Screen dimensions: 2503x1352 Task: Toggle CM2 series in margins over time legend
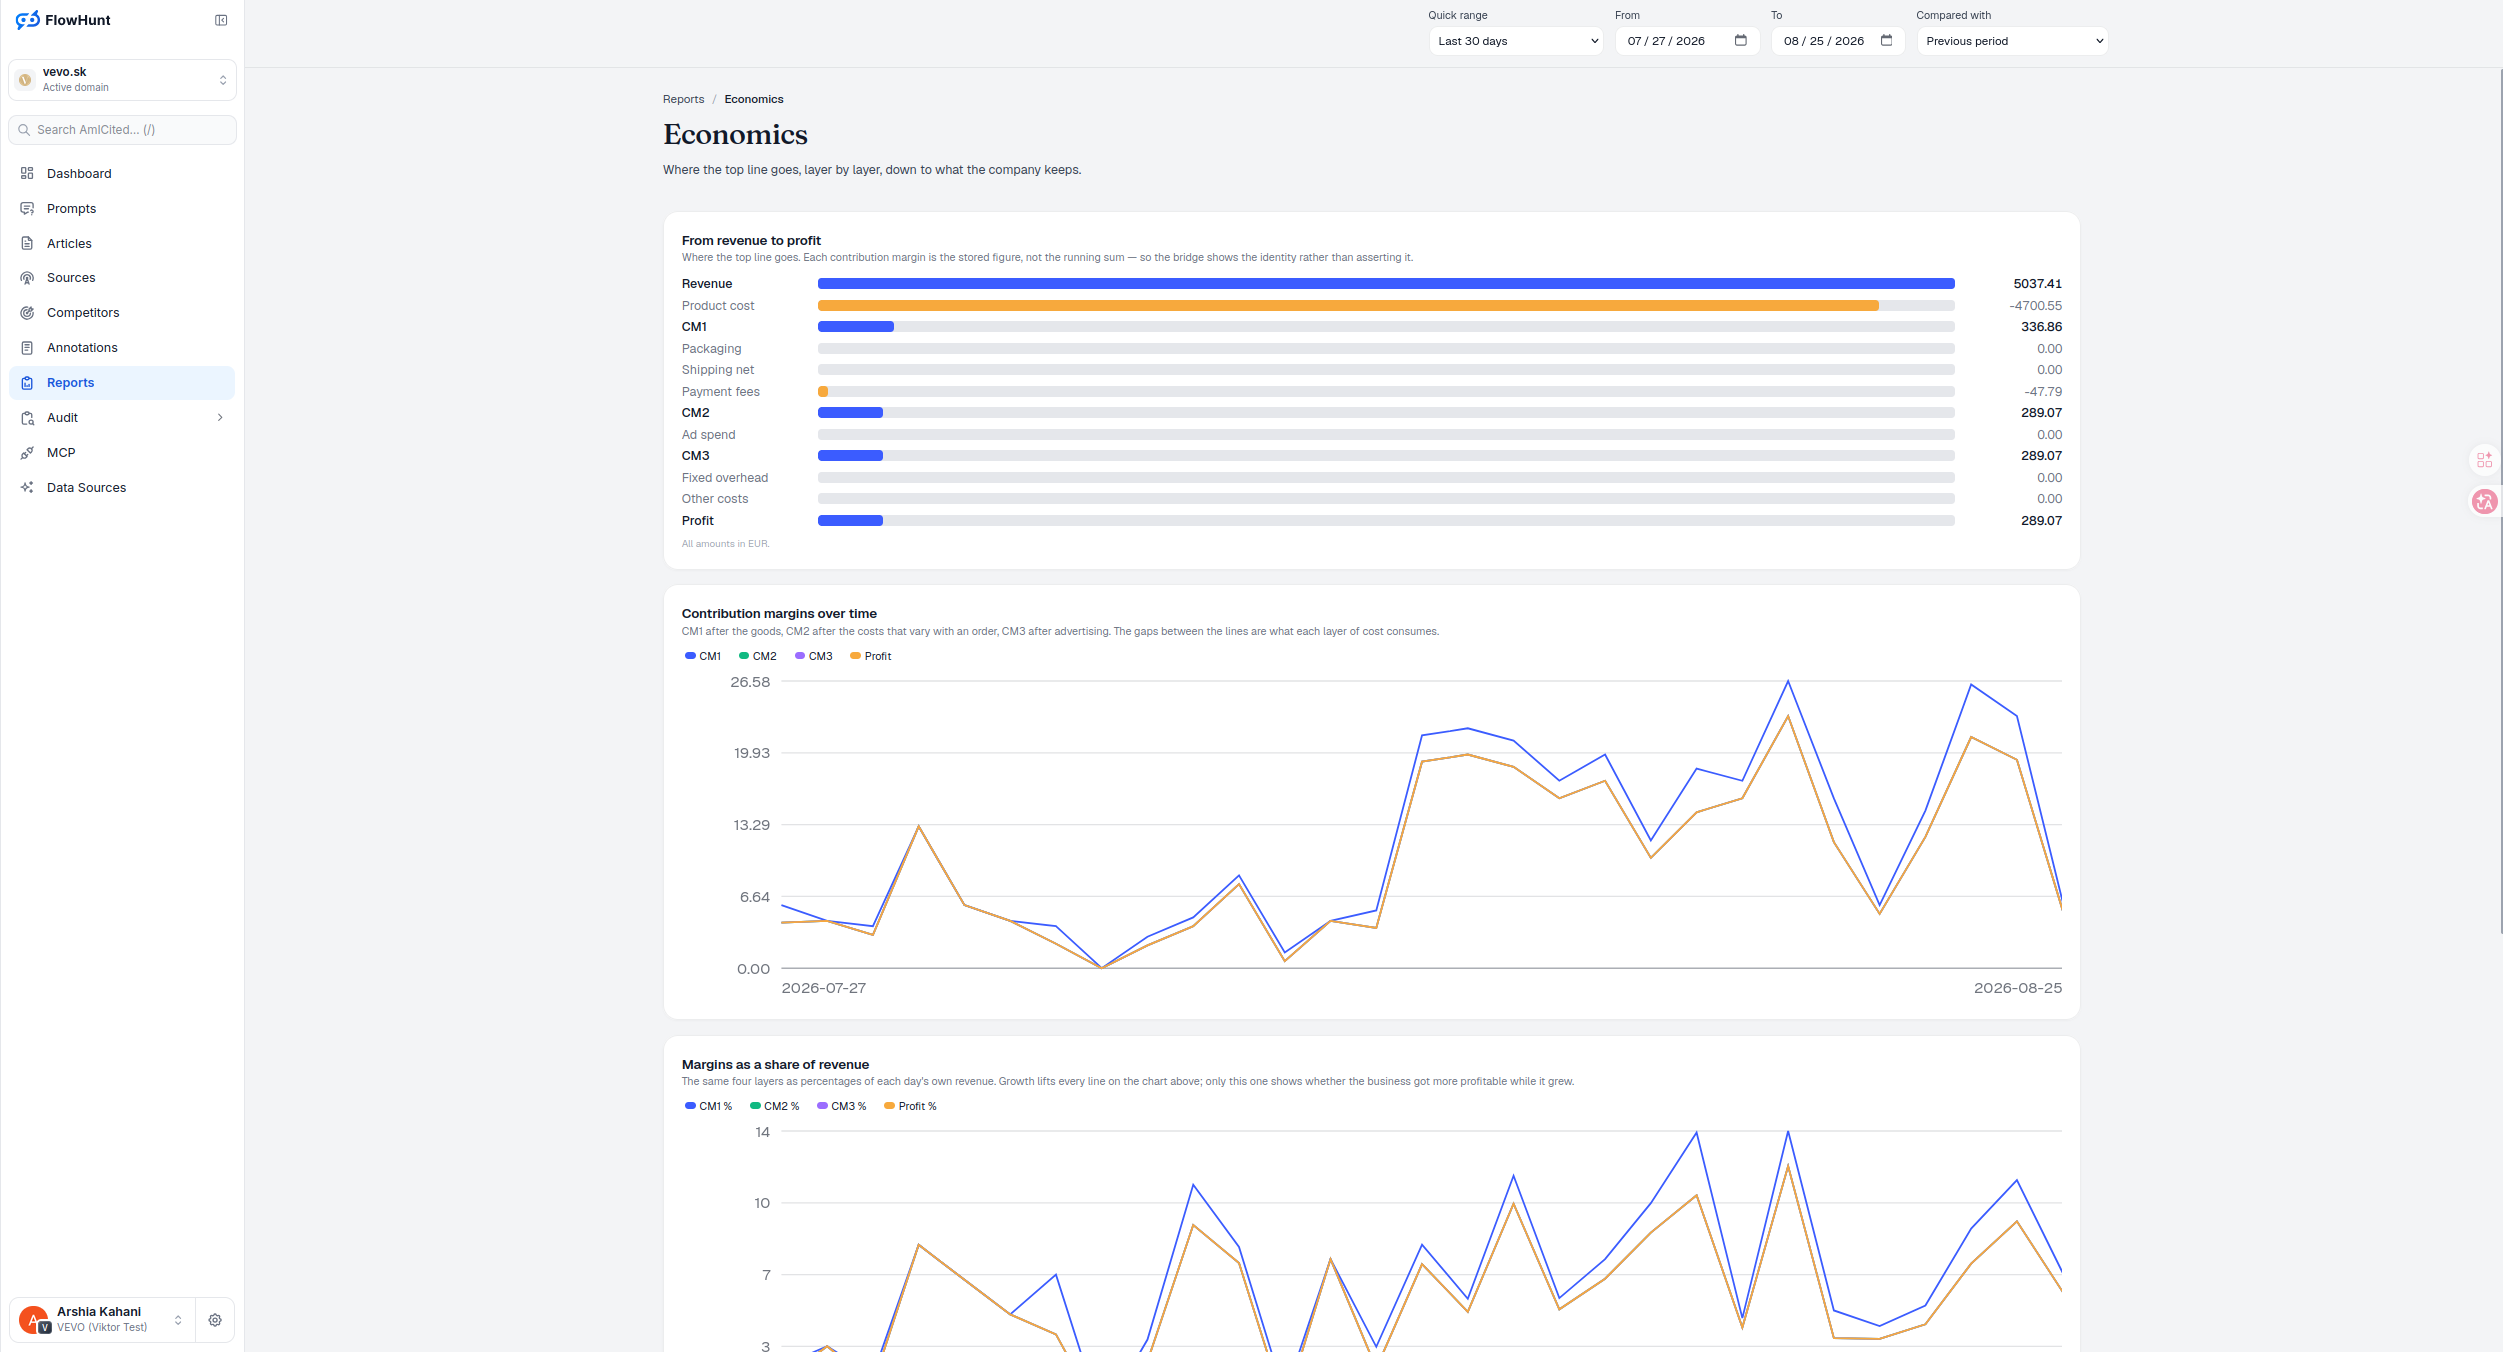pyautogui.click(x=758, y=657)
